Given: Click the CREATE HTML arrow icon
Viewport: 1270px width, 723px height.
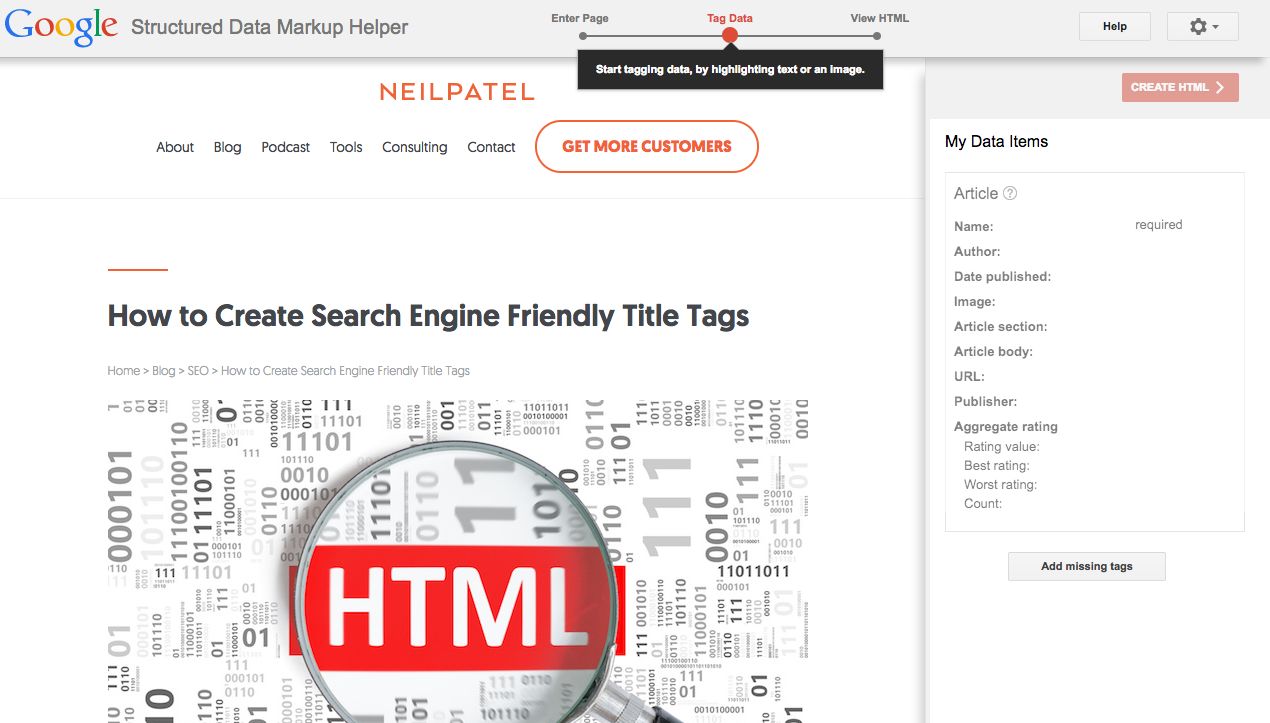Looking at the screenshot, I should (1222, 87).
